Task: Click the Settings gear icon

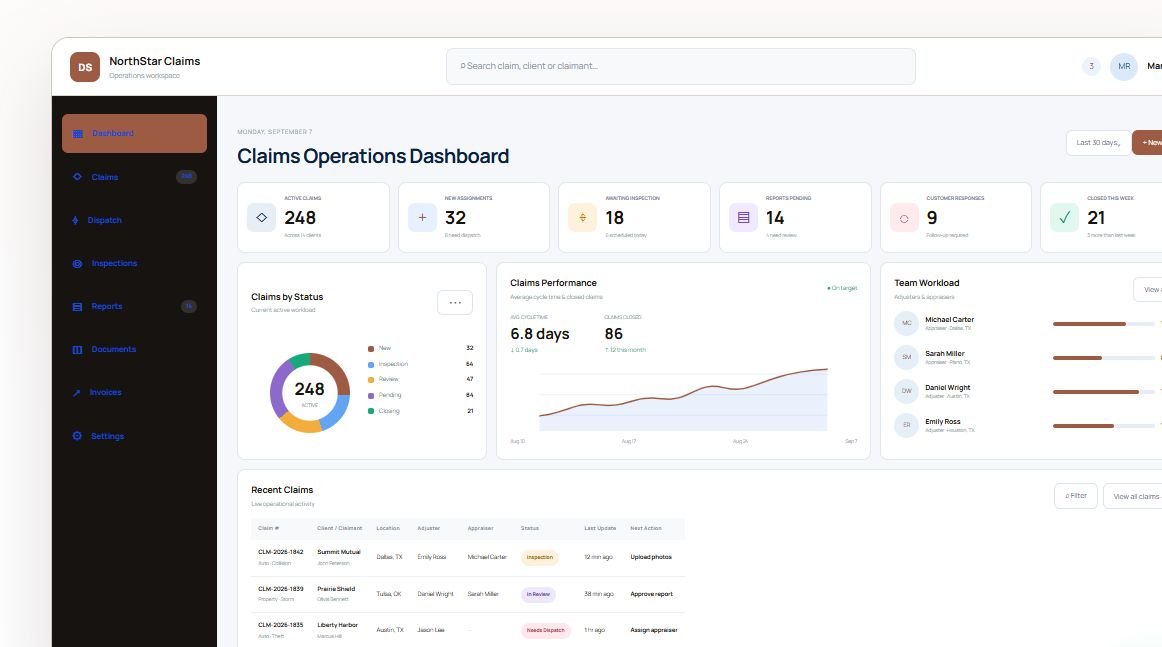Action: 77,436
